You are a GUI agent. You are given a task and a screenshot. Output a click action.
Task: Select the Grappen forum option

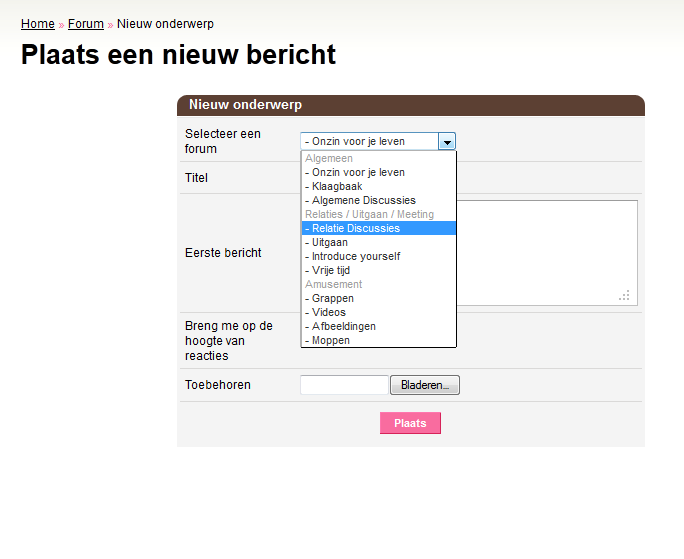pos(379,298)
